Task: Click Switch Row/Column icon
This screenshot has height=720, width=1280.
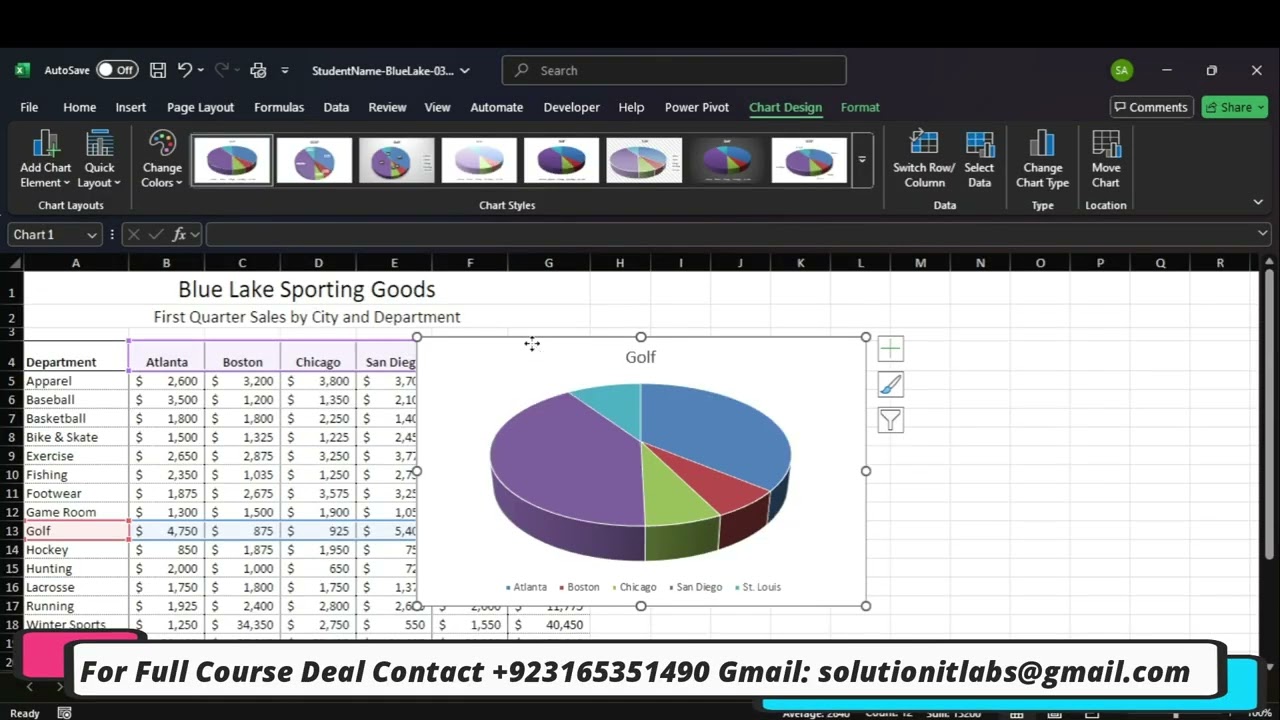Action: click(x=924, y=160)
